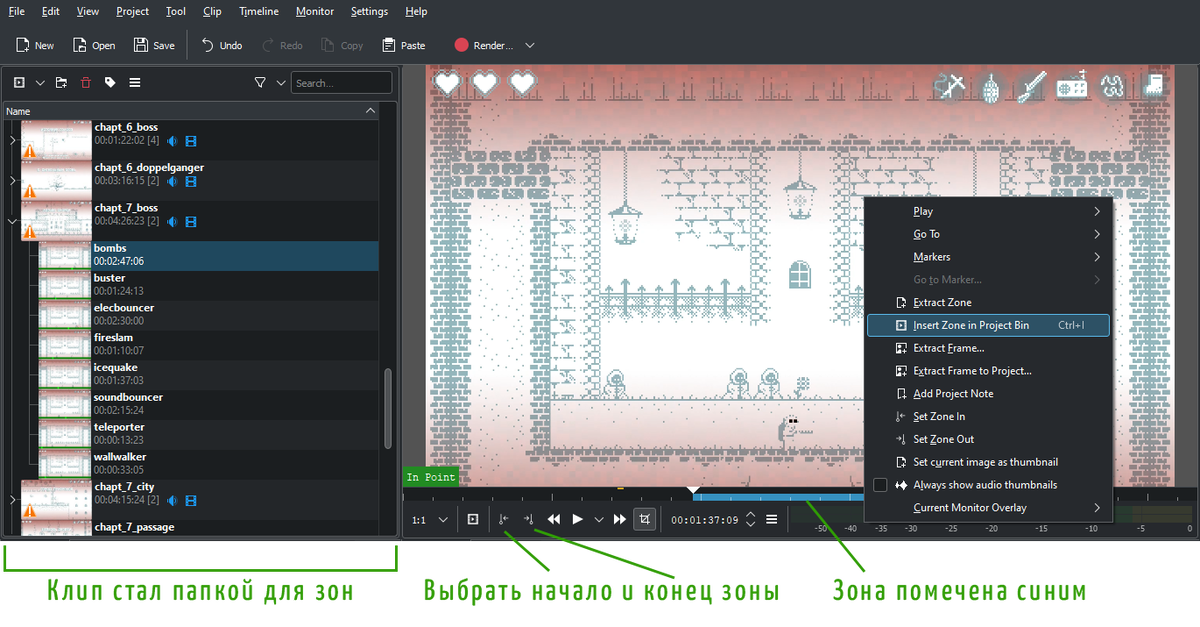Viewport: 1200px width, 627px height.
Task: Expand the chapt_6_boss clip
Action: click(x=12, y=141)
